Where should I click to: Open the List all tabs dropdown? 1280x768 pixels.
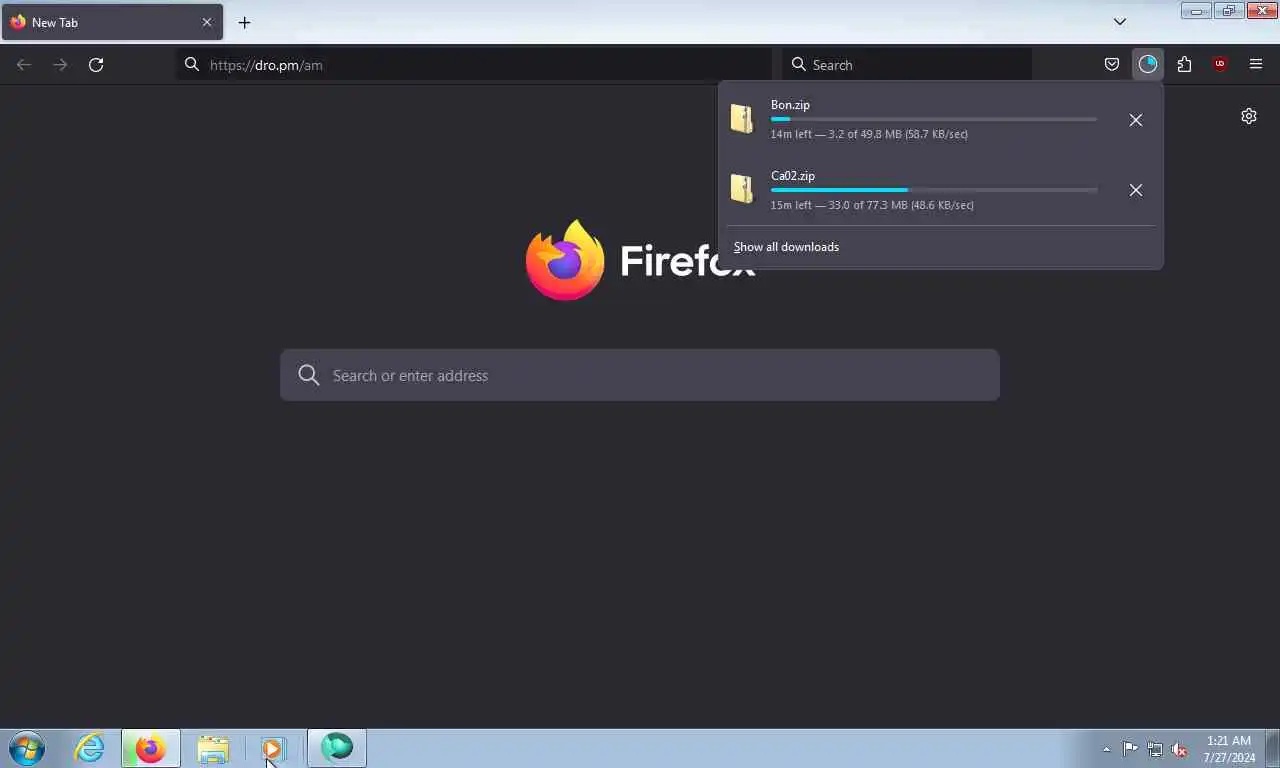coord(1120,22)
